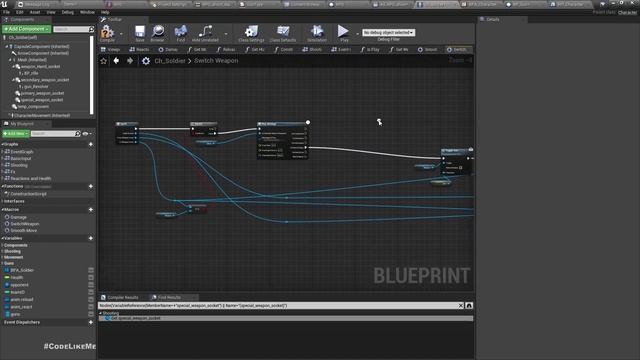
Task: Click My Blueprint search magnifier icon
Action: point(78,133)
